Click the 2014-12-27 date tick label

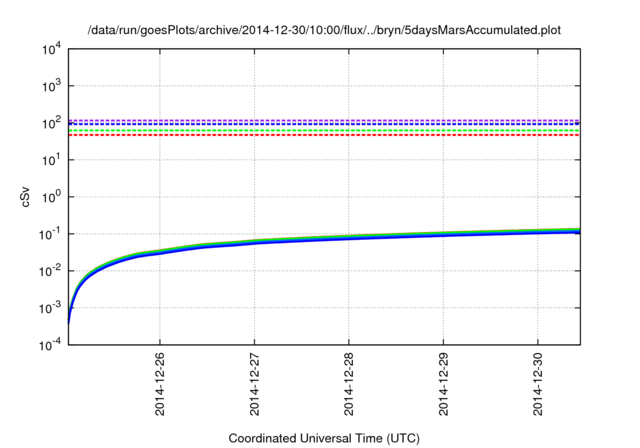click(x=254, y=384)
